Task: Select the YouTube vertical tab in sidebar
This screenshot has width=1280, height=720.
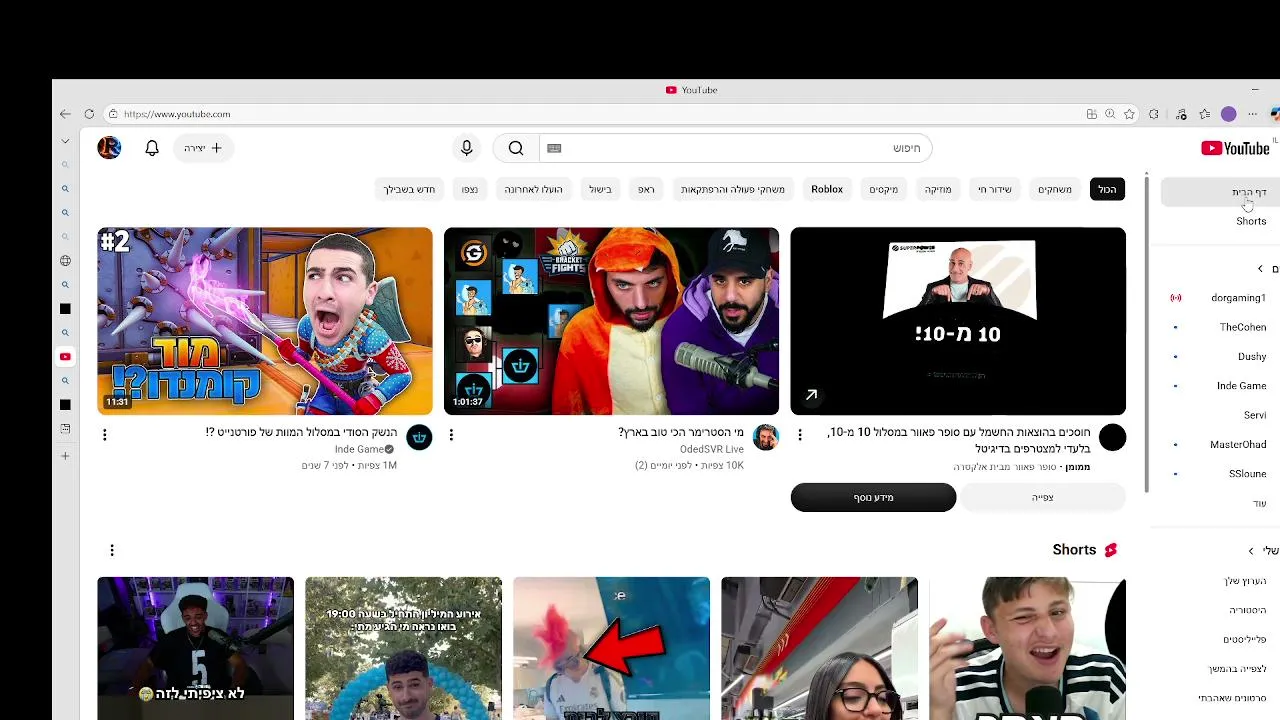Action: coord(65,357)
